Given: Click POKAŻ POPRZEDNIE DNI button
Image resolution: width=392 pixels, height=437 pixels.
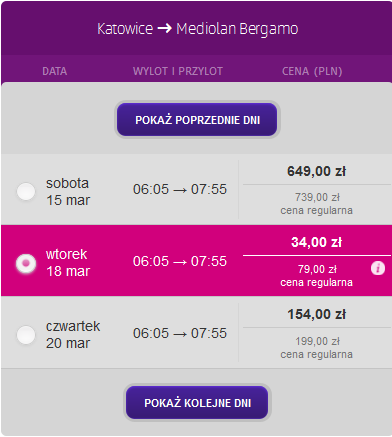Looking at the screenshot, I should [197, 120].
